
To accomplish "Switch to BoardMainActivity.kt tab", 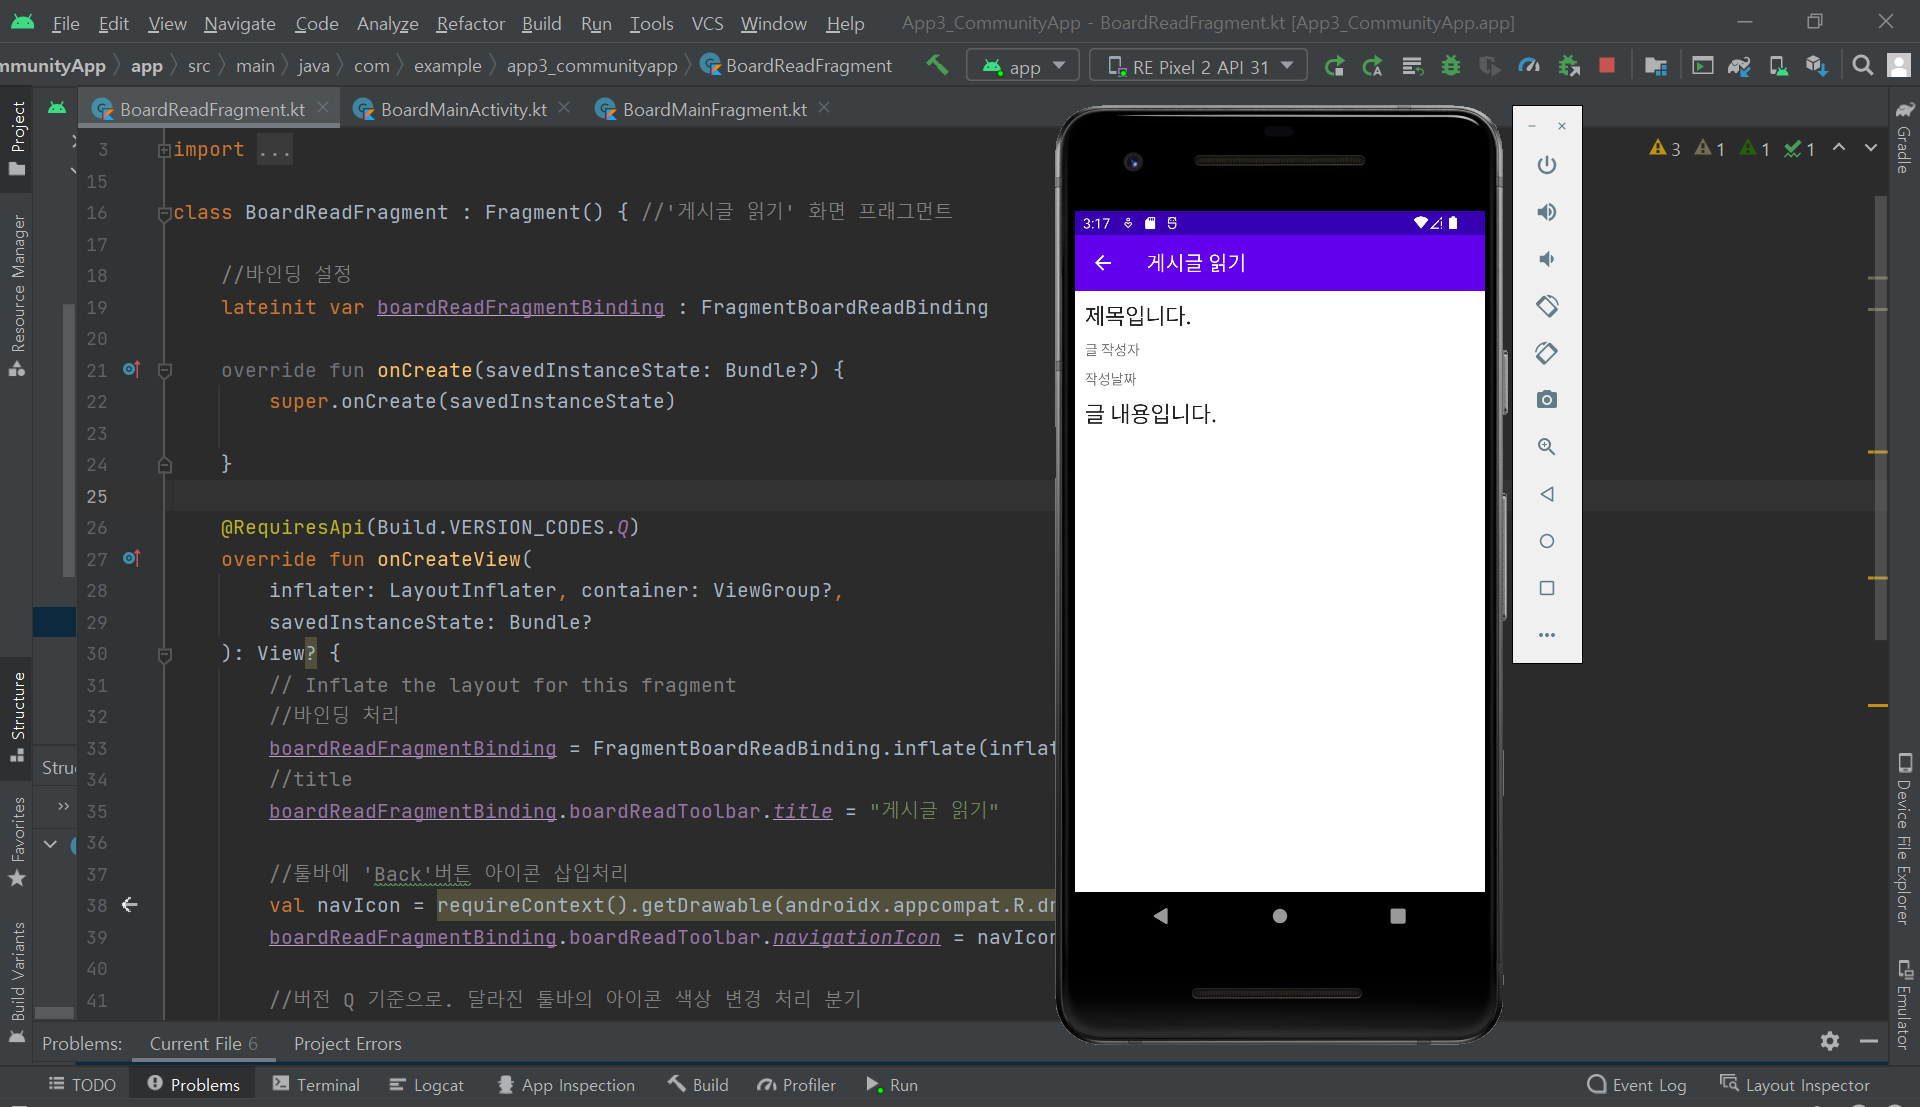I will coord(463,109).
